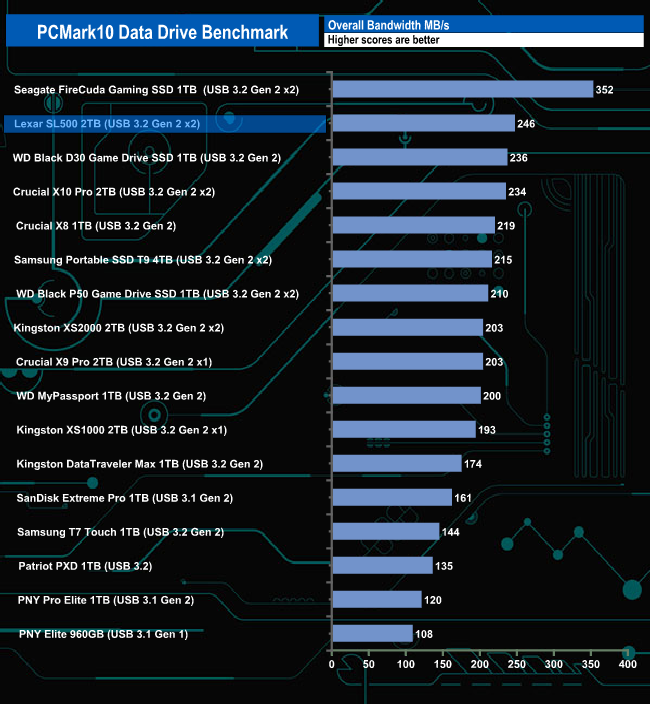650x704 pixels.
Task: Select the Crucial X8 1TB label
Action: click(x=96, y=226)
